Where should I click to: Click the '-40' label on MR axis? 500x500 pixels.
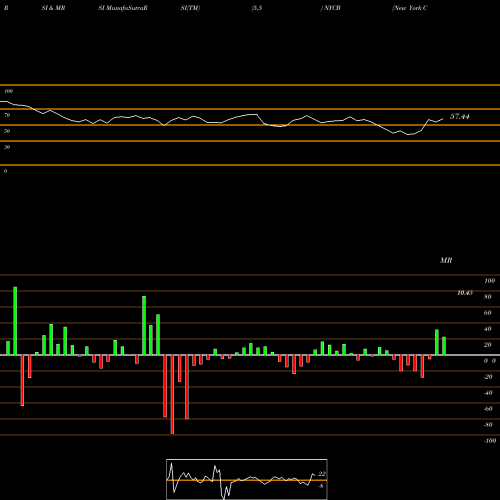tap(488, 393)
